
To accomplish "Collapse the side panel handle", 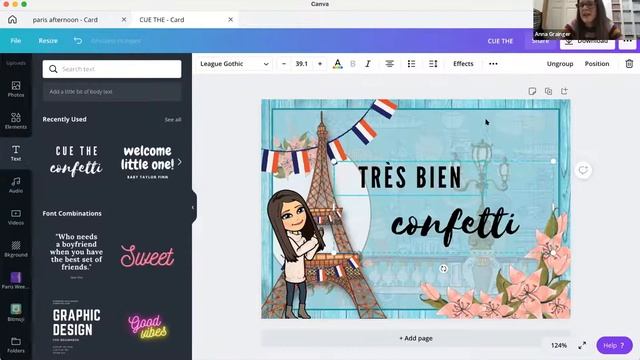I will tap(193, 207).
